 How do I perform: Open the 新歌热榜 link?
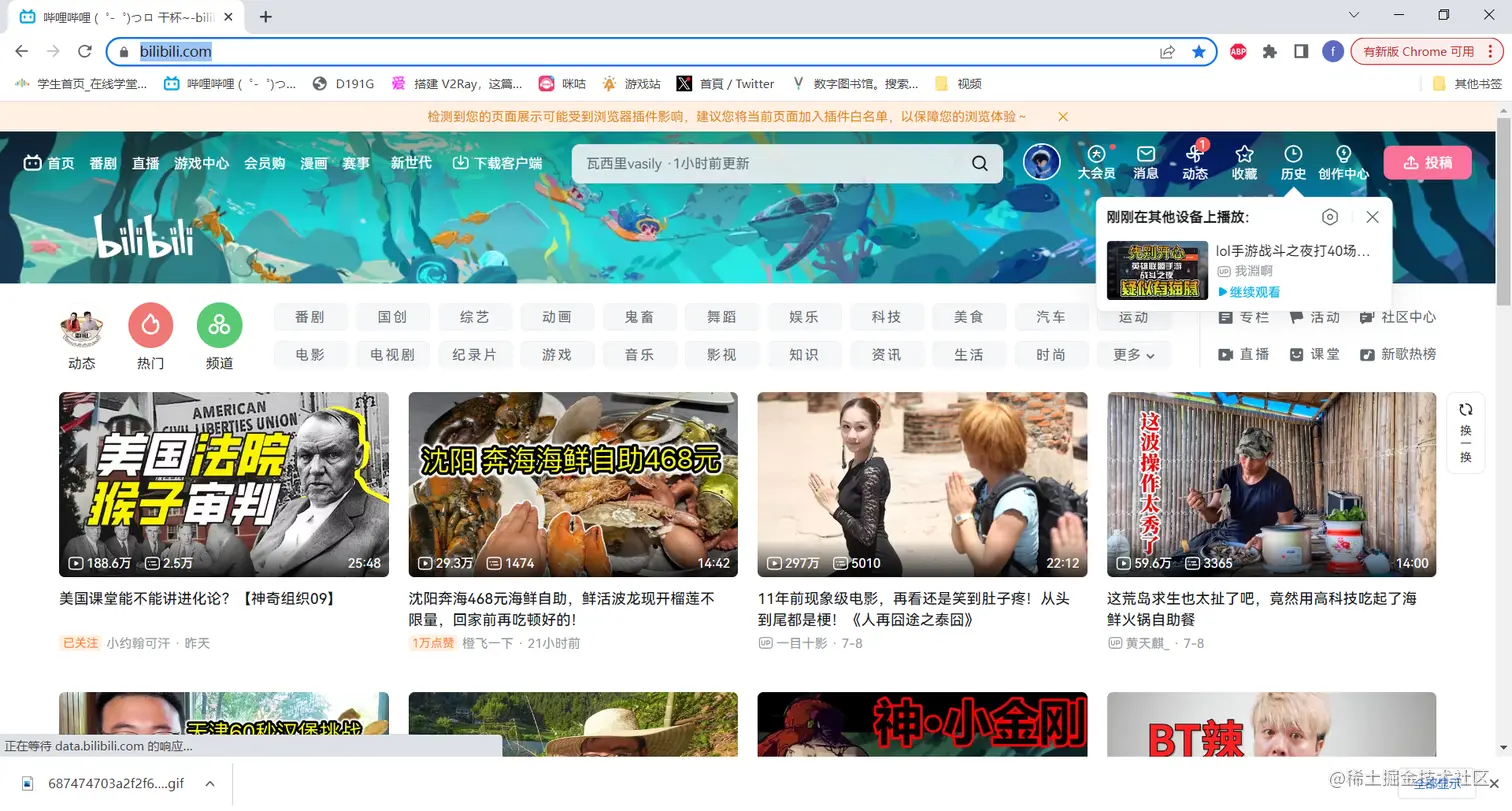1398,355
